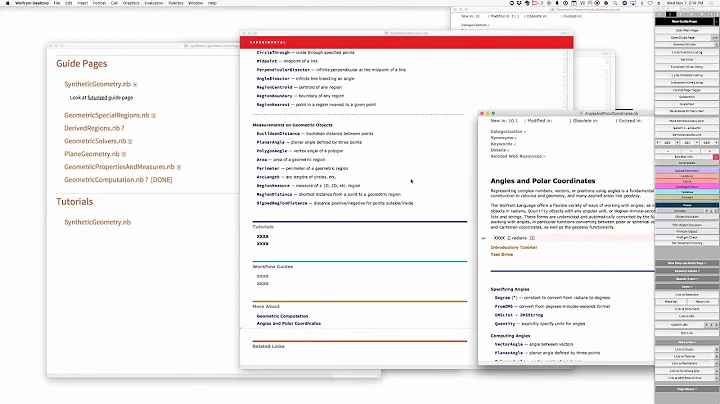Open the Evaluation menu

point(154,3)
